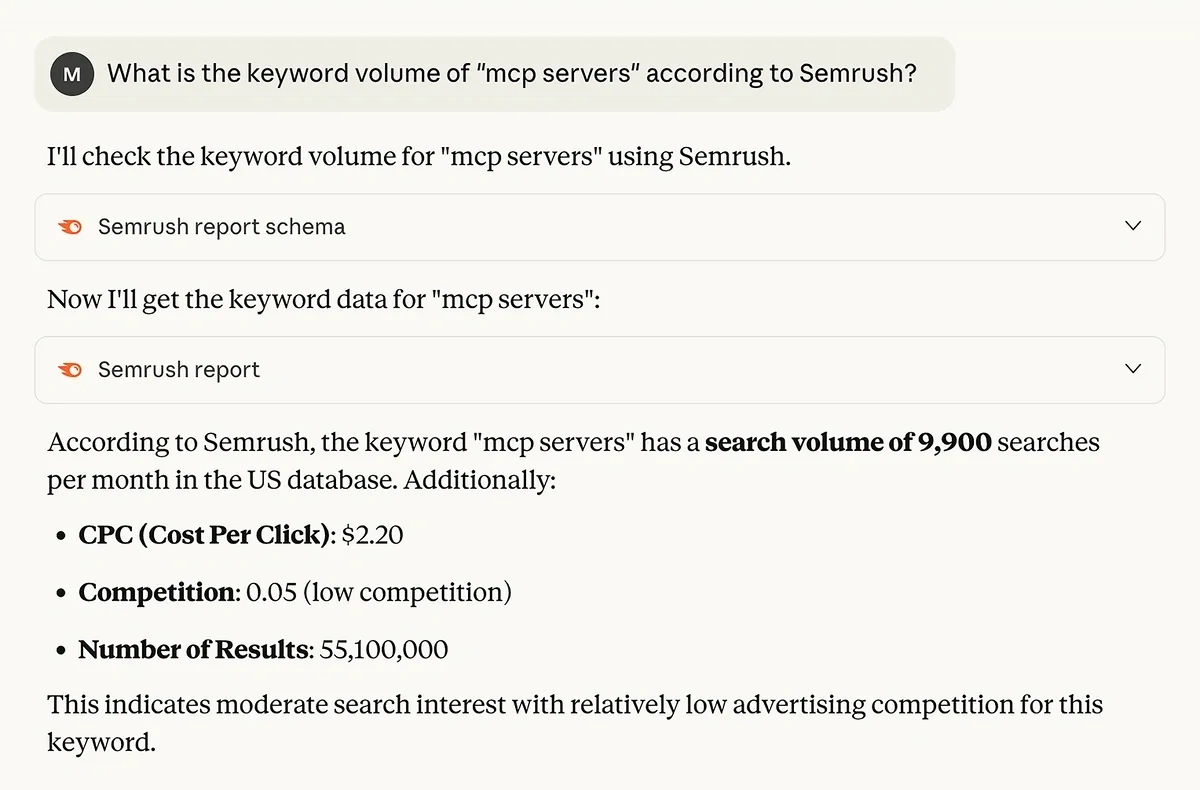The image size is (1200, 790).
Task: Click the CPC (Cost Per Click) bullet item
Action: (240, 535)
